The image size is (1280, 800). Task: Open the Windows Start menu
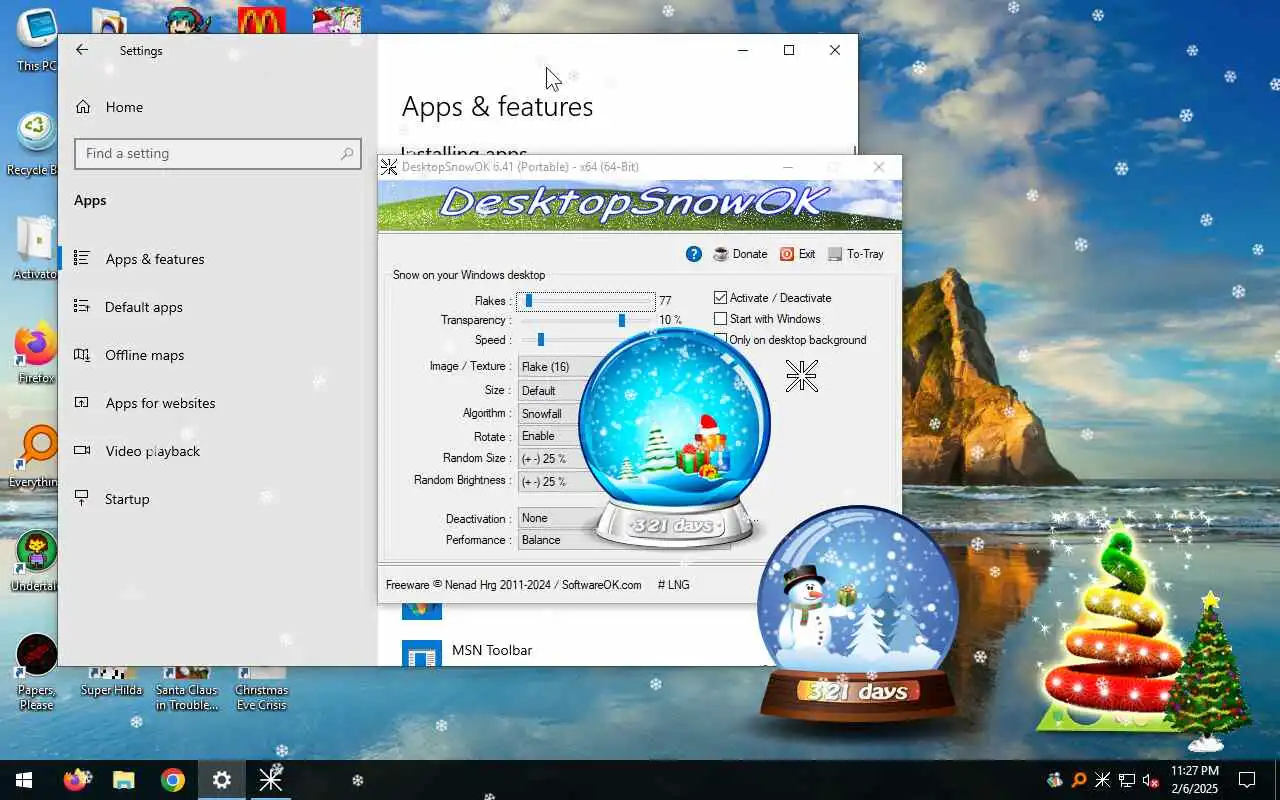[x=24, y=780]
